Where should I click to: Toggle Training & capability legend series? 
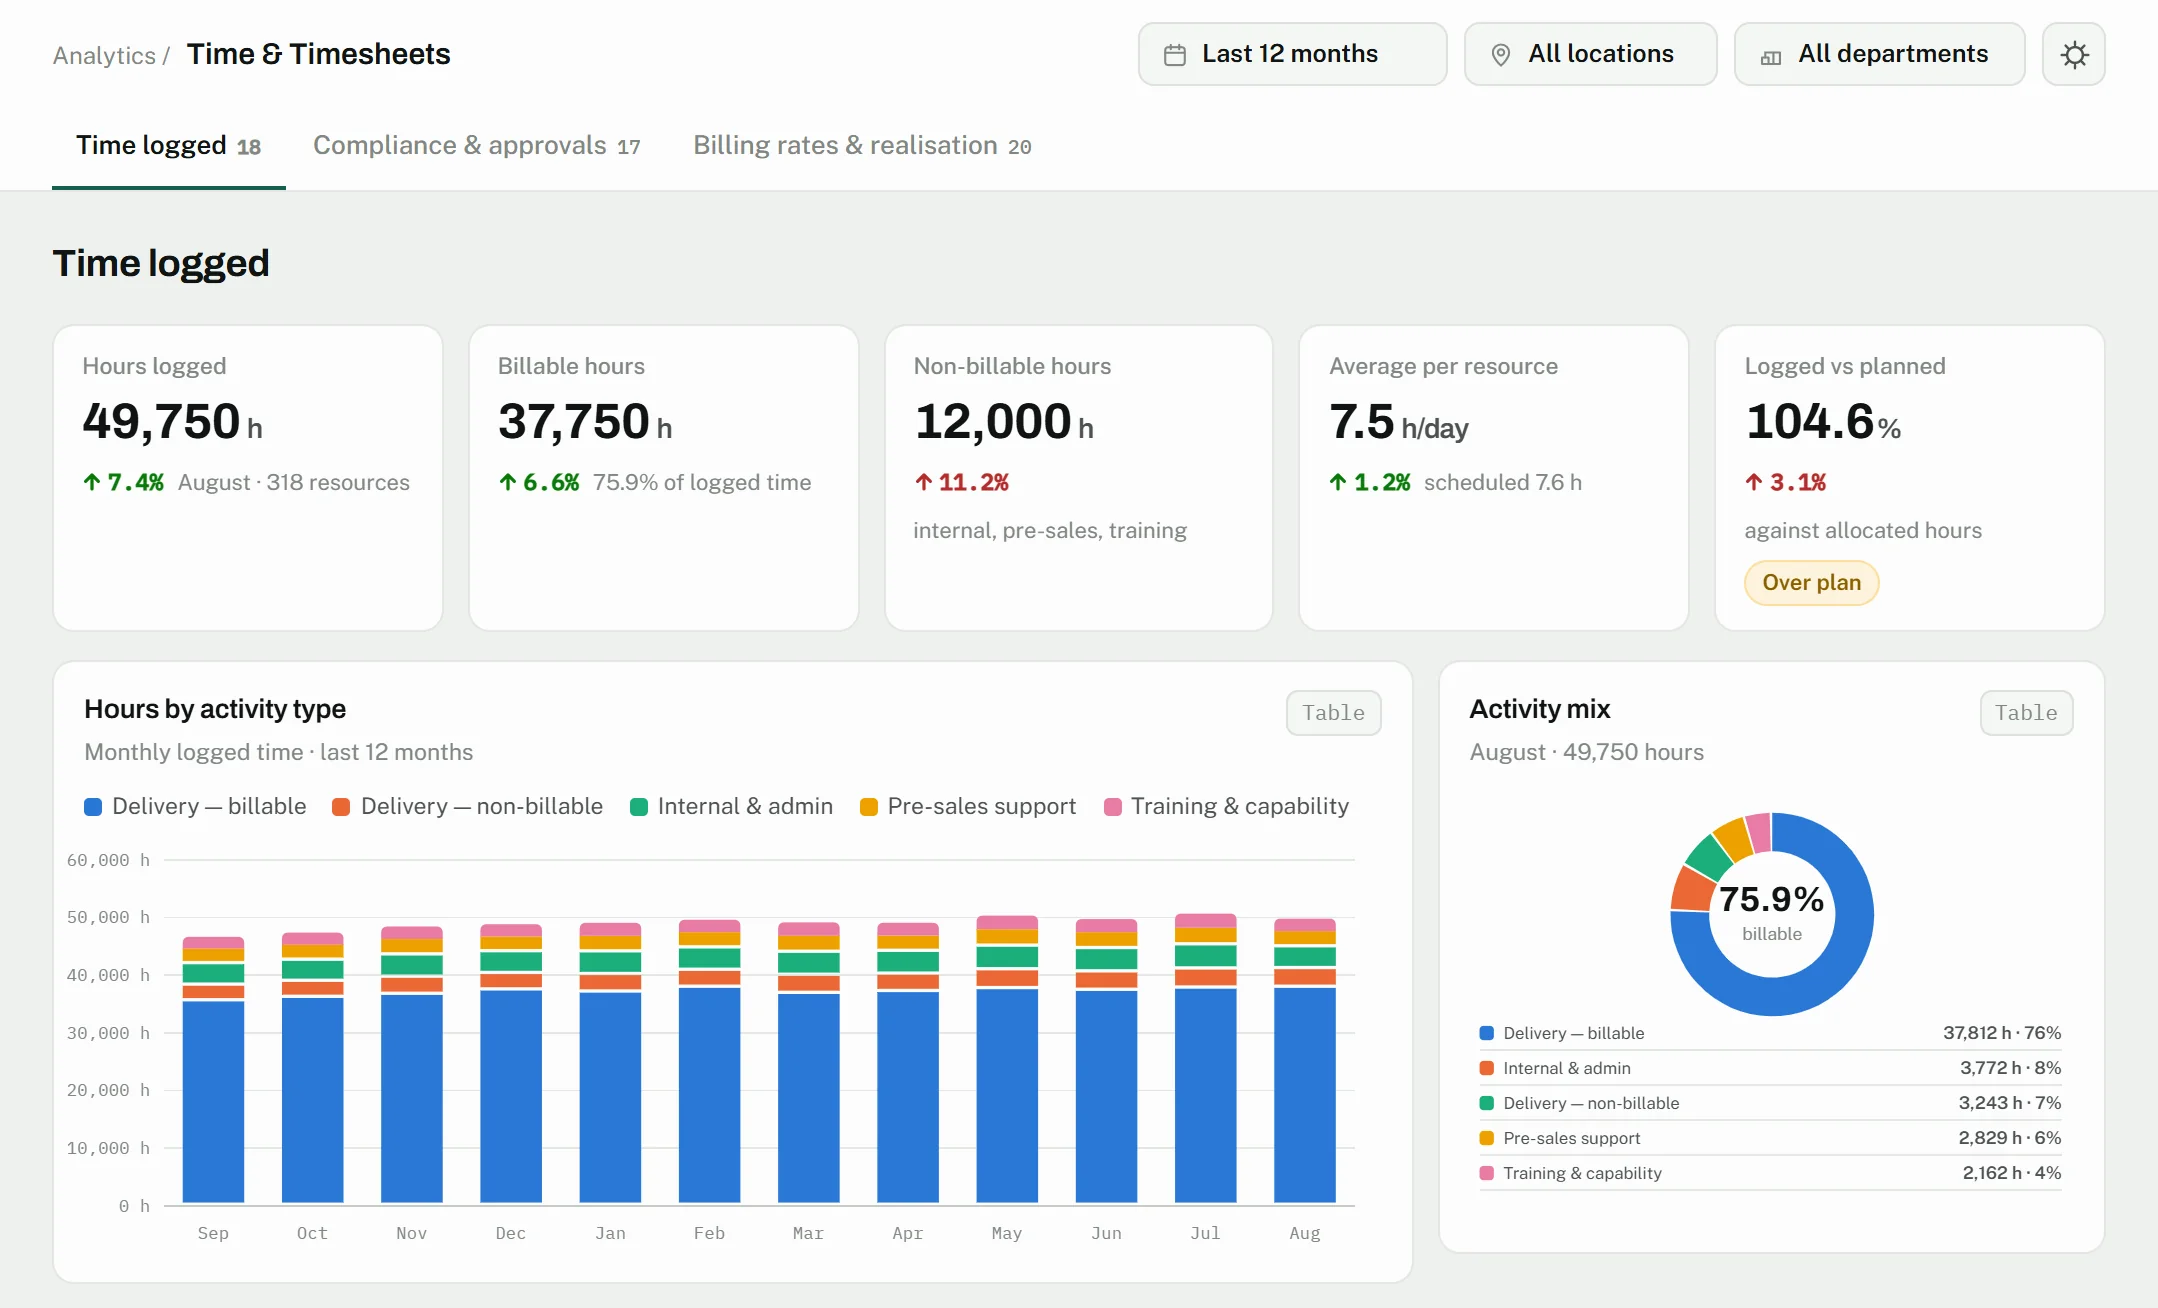1226,807
